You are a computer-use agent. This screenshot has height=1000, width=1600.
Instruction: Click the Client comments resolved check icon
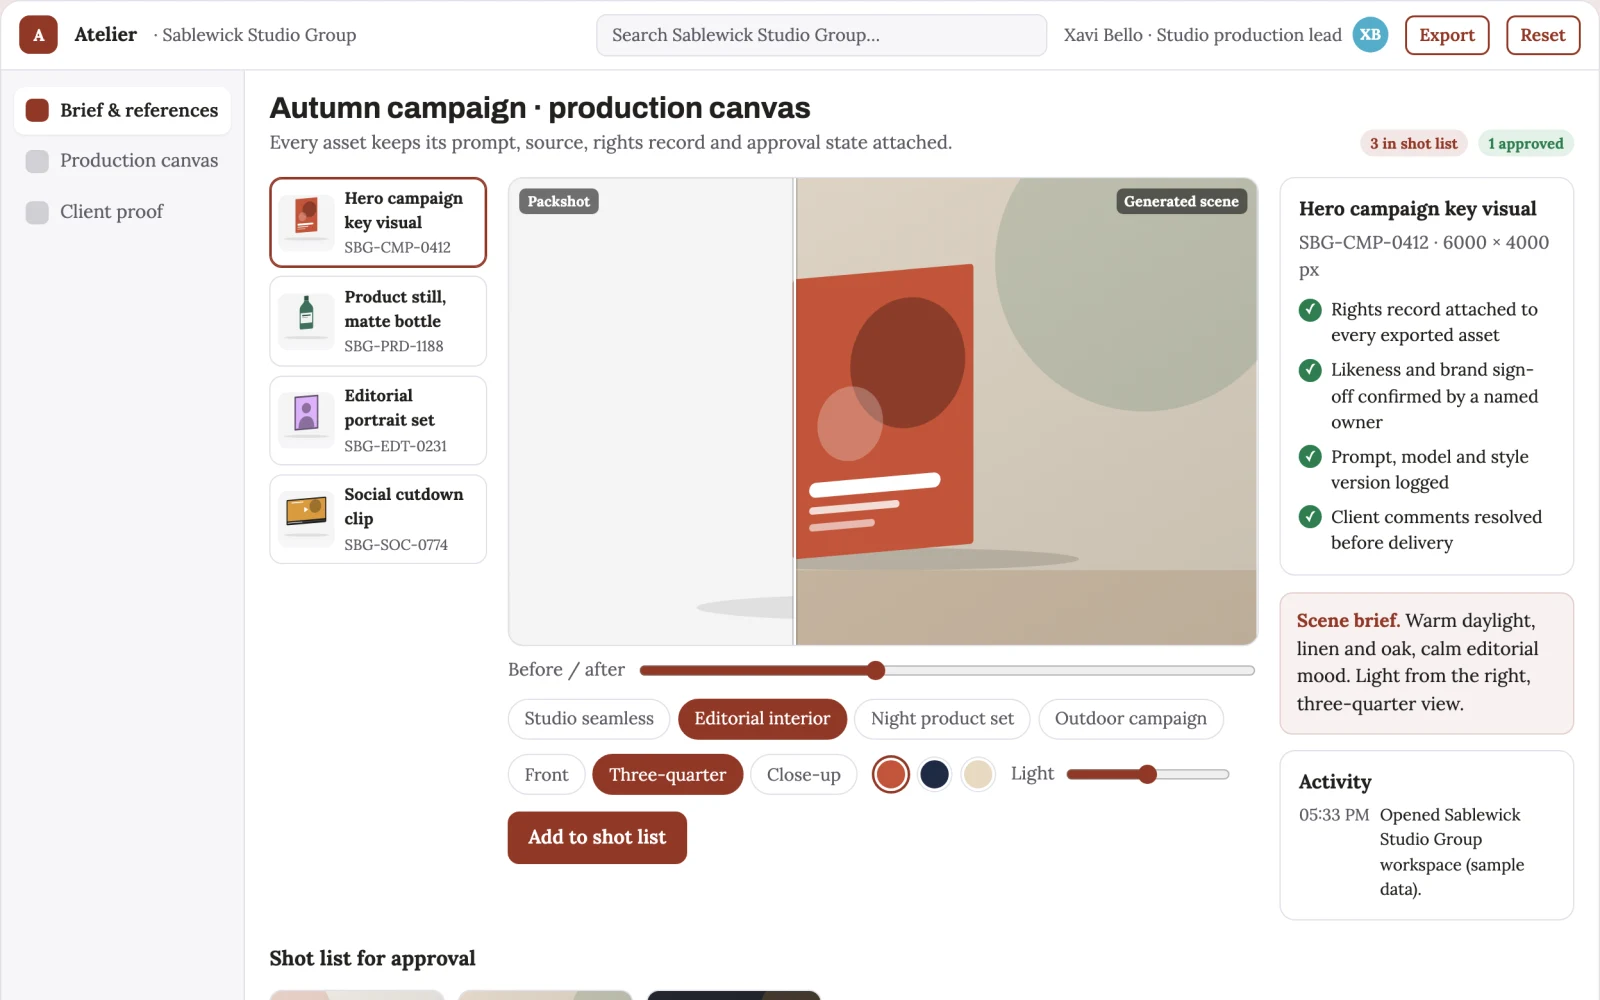point(1310,517)
